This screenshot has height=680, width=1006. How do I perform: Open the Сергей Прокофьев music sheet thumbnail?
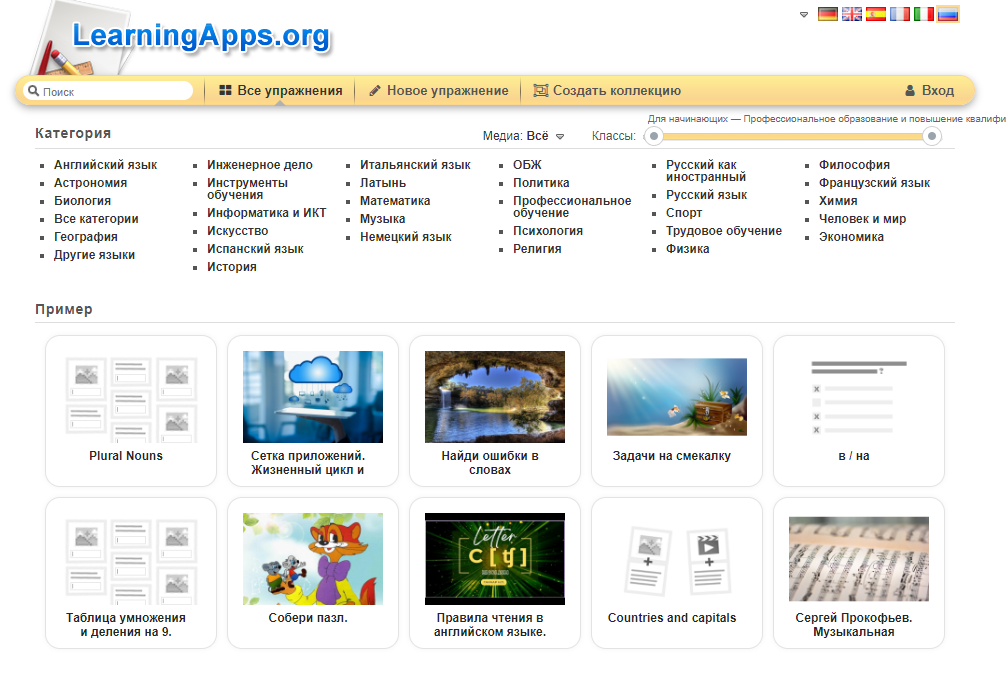pyautogui.click(x=859, y=559)
